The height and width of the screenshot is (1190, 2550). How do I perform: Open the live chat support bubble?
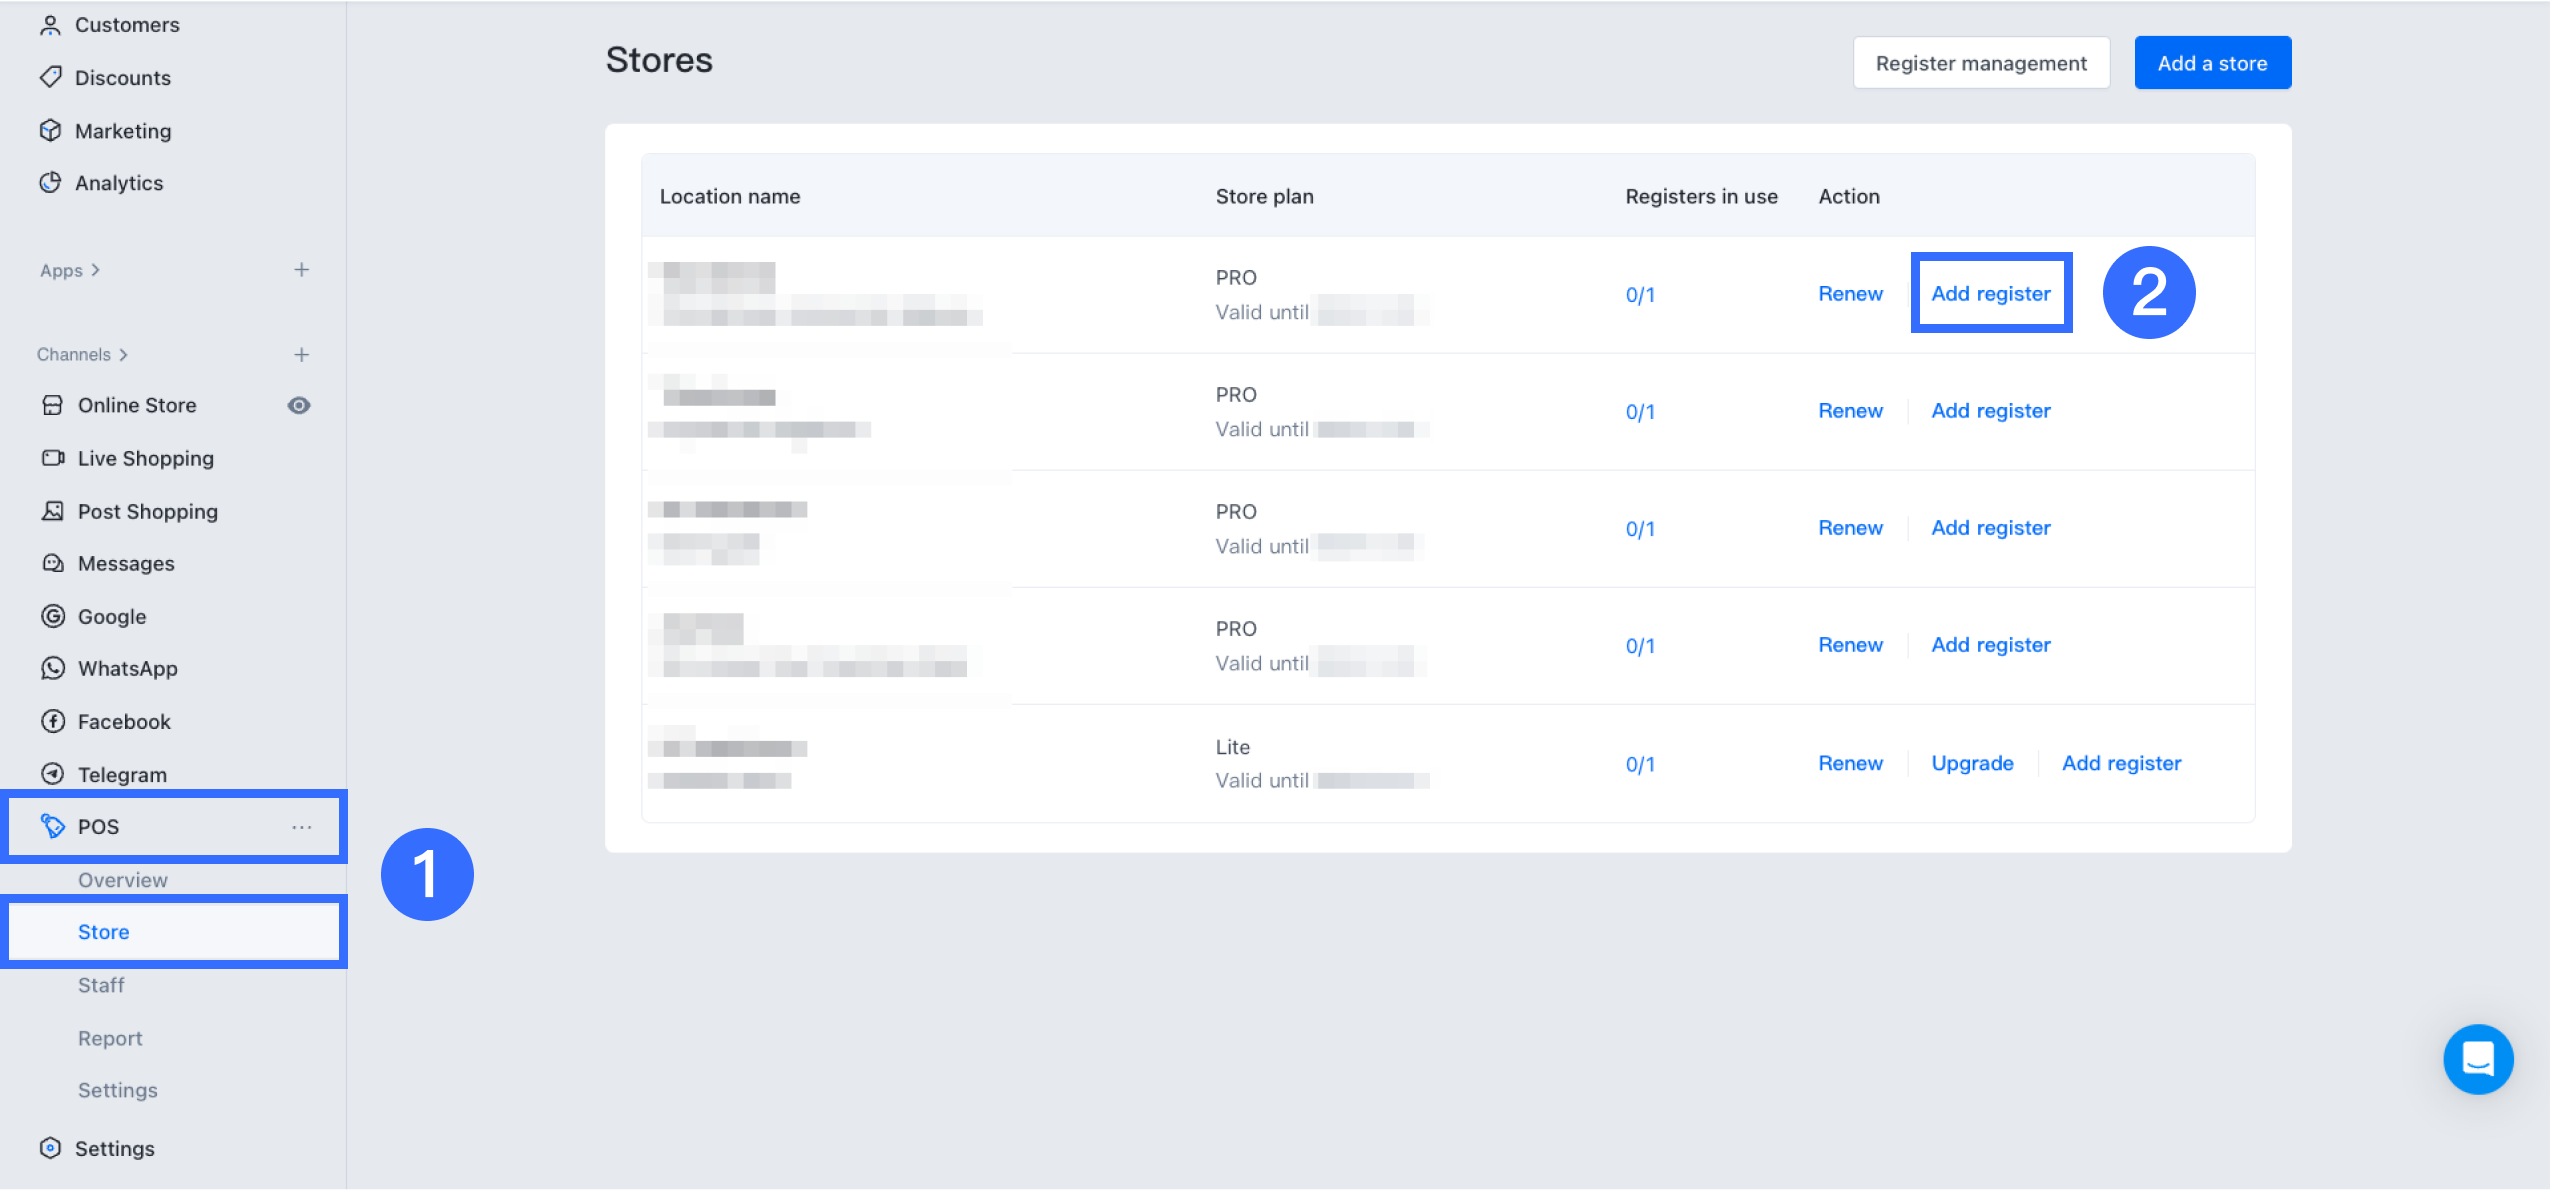(x=2477, y=1059)
